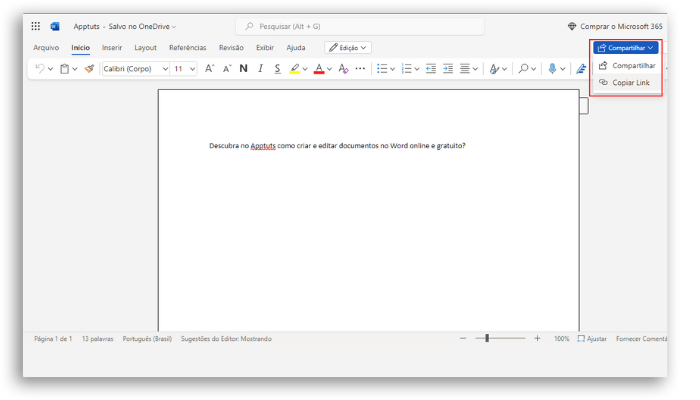Image resolution: width=700 pixels, height=400 pixels.
Task: Expand find options dropdown arrow
Action: [x=533, y=69]
